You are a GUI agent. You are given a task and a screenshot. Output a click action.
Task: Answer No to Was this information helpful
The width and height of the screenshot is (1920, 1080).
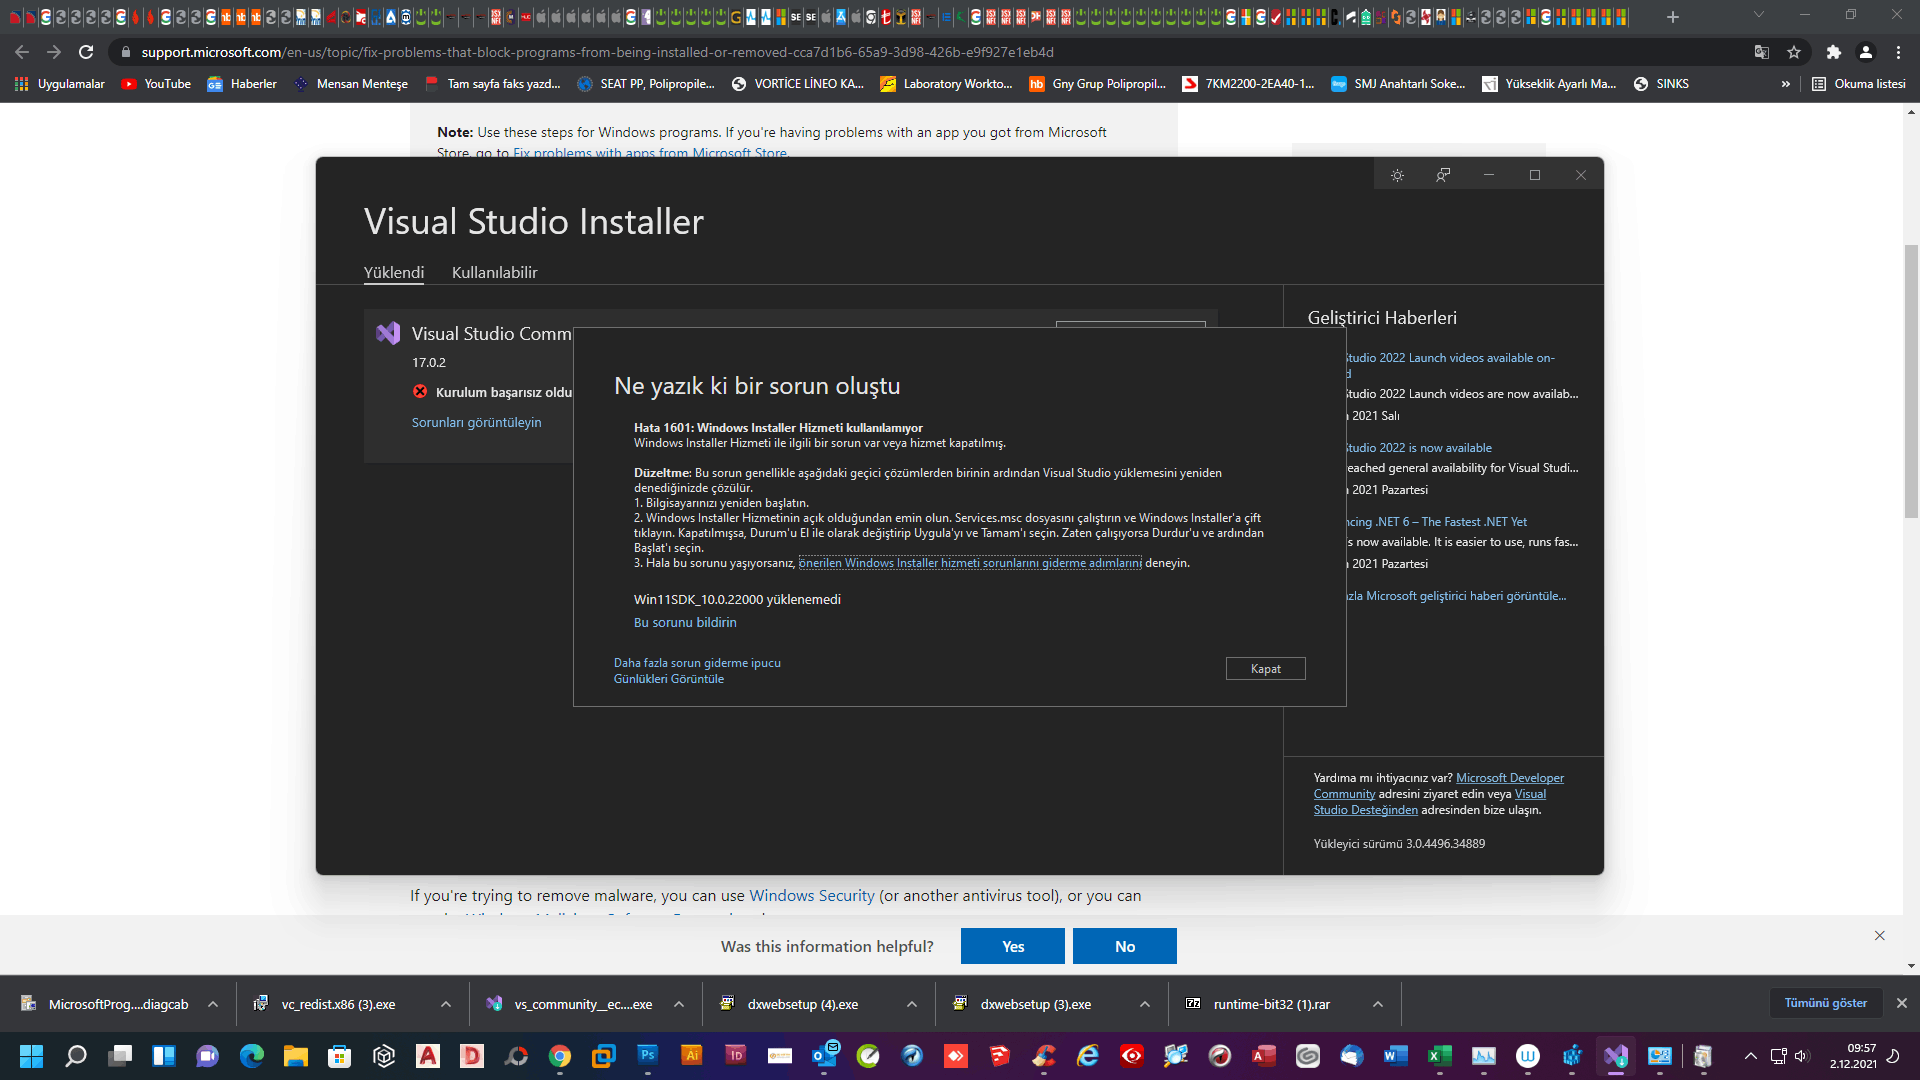[x=1125, y=946]
